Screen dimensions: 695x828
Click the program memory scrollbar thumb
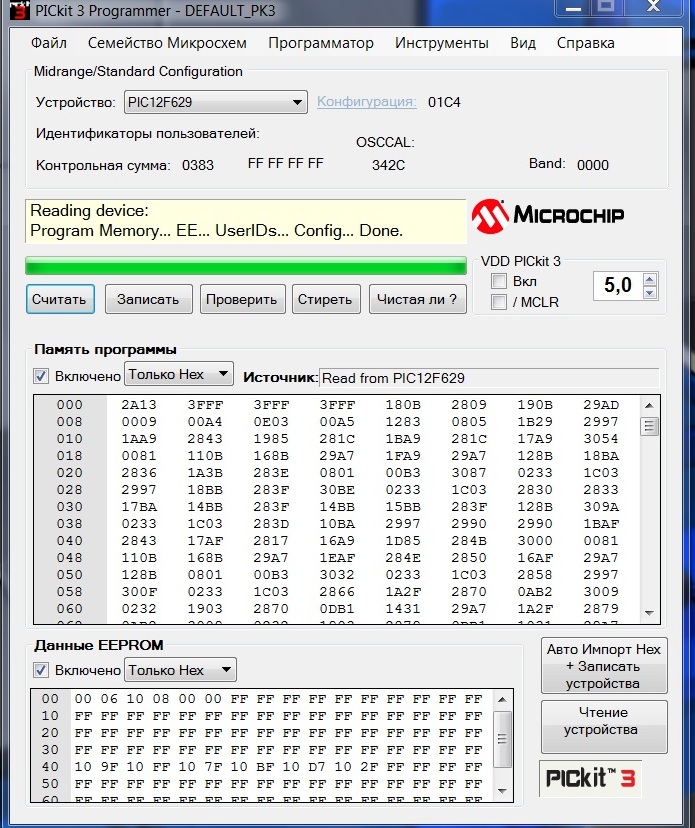click(650, 426)
